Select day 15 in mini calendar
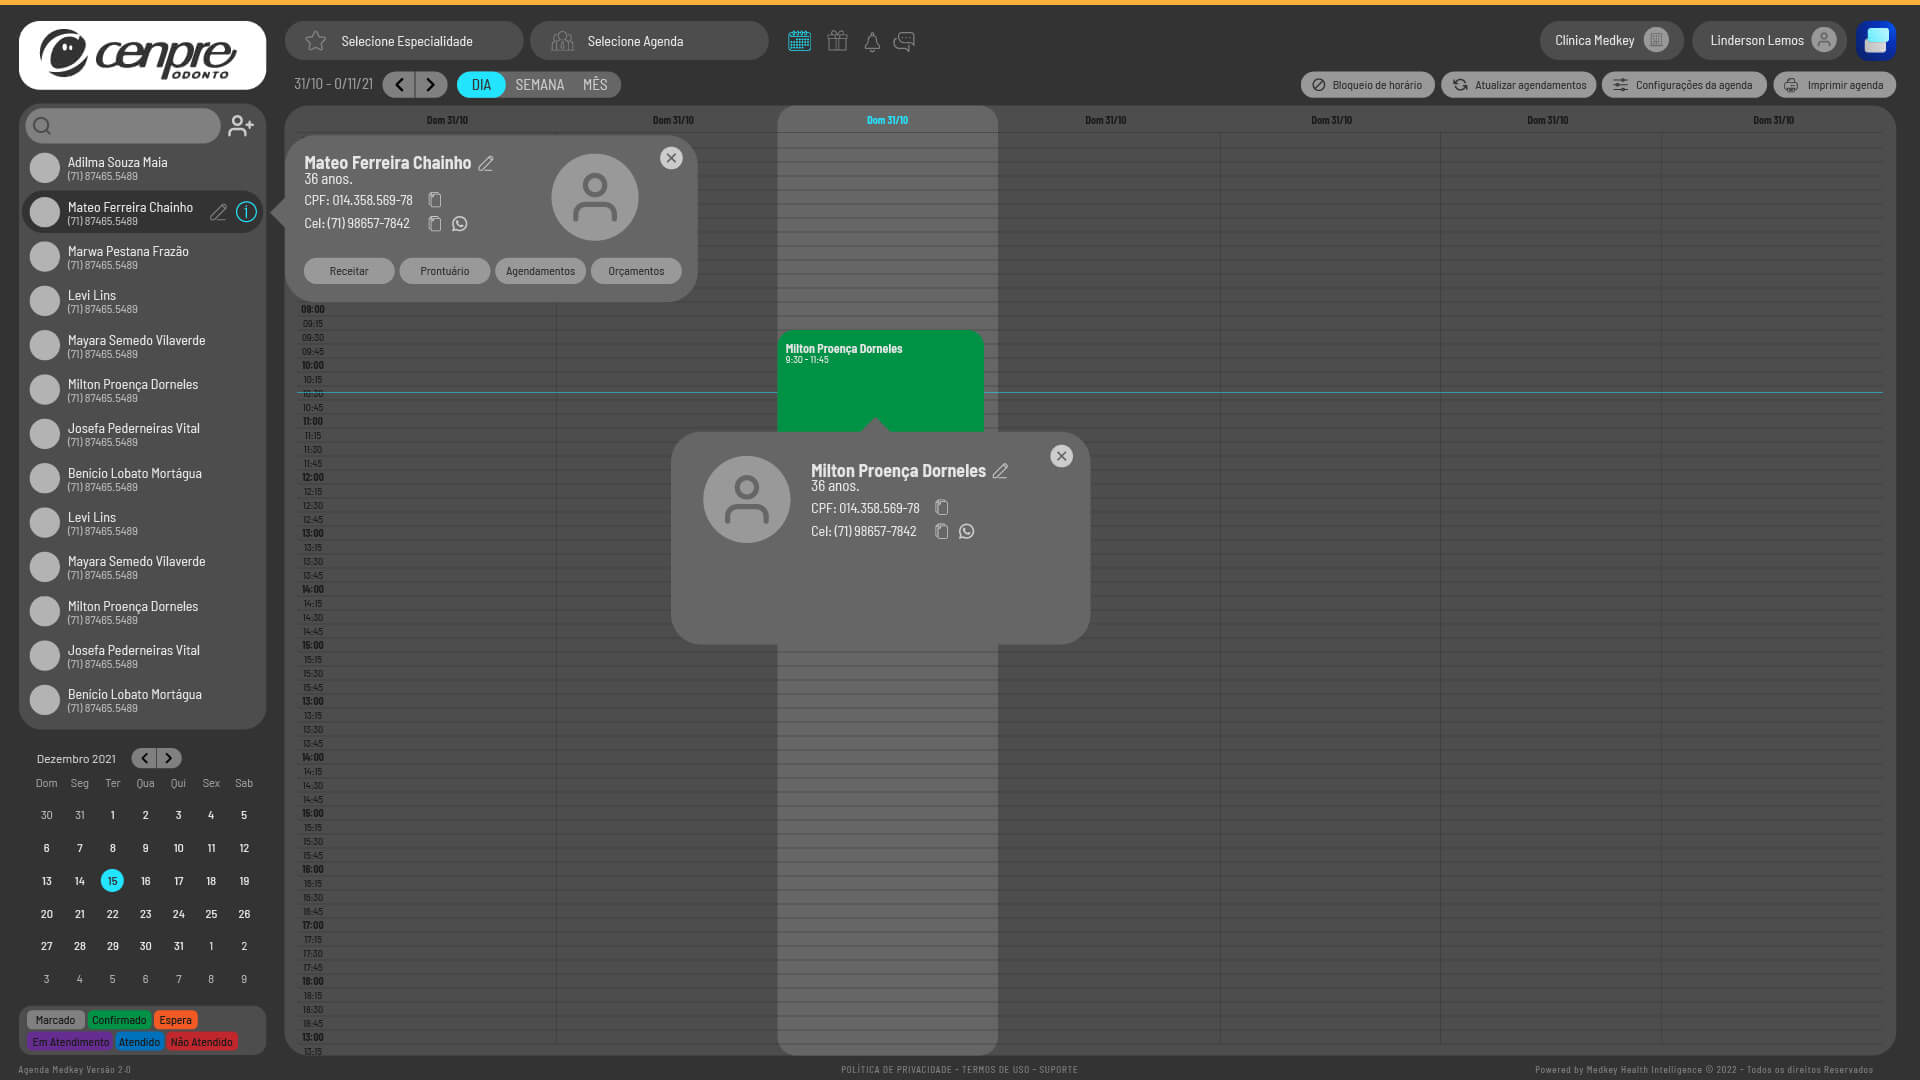The height and width of the screenshot is (1080, 1920). (112, 881)
